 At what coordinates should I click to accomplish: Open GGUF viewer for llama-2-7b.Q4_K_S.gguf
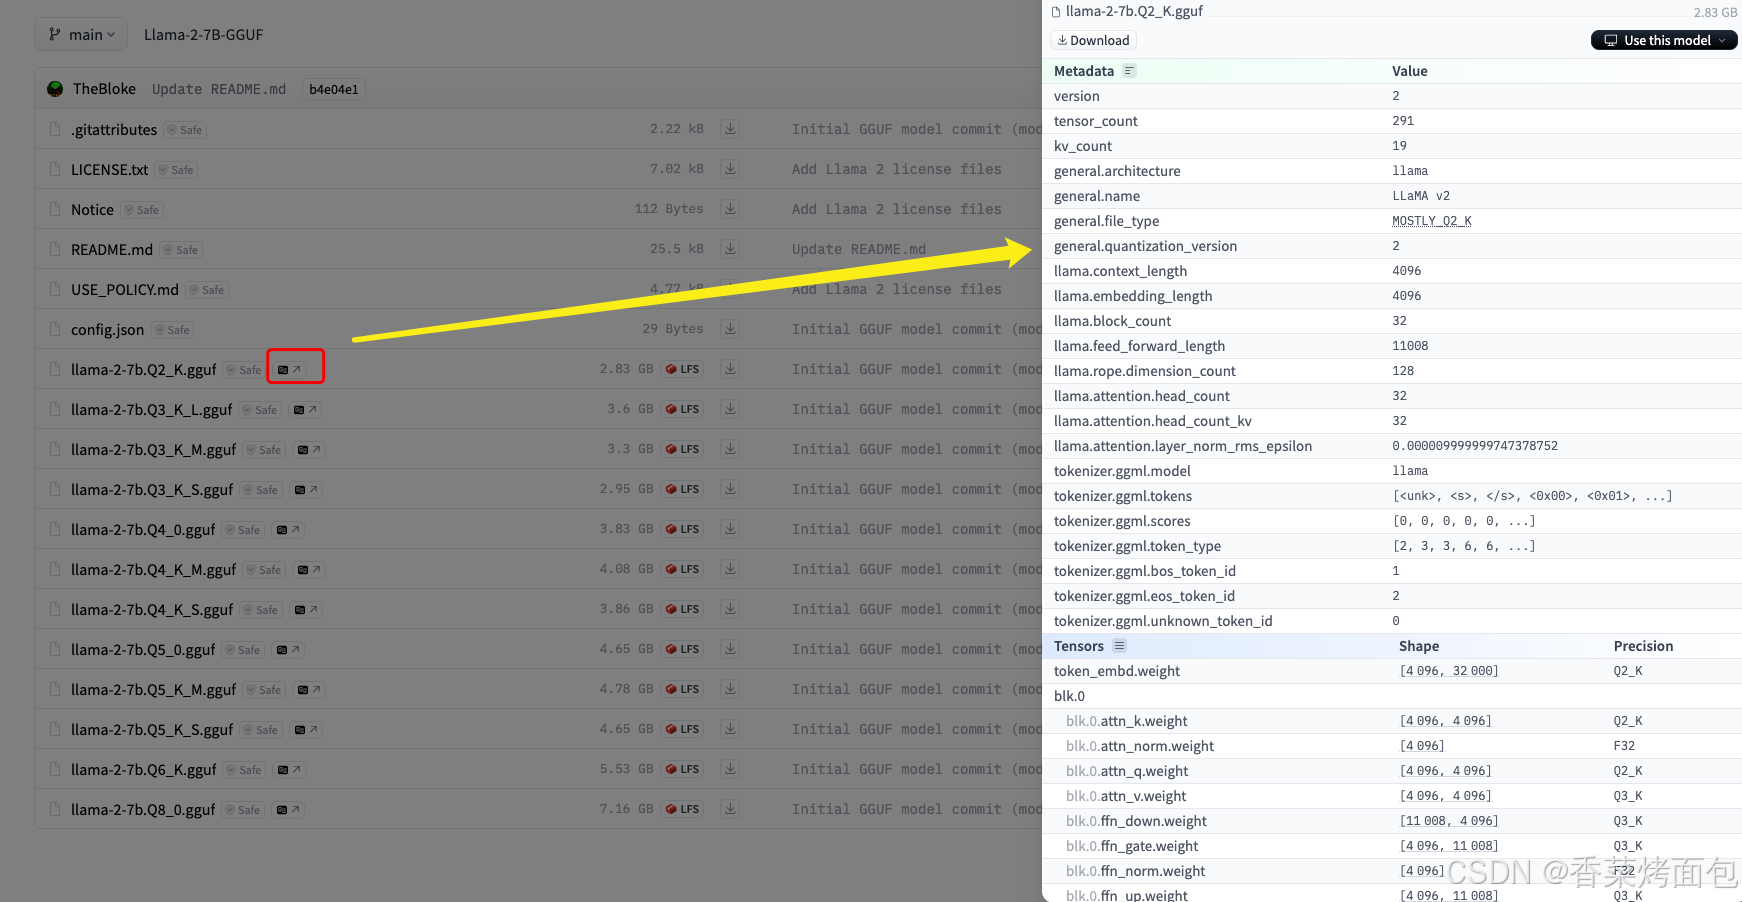(306, 610)
